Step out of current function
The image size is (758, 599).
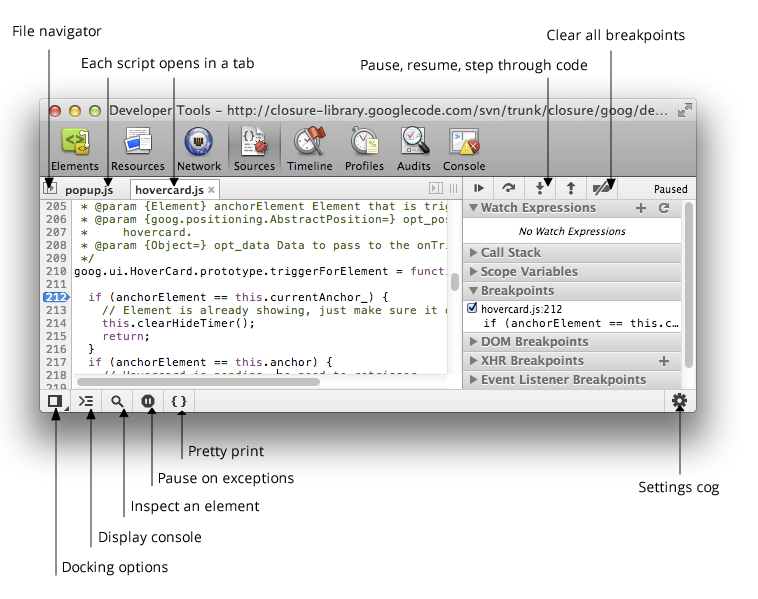(x=571, y=189)
